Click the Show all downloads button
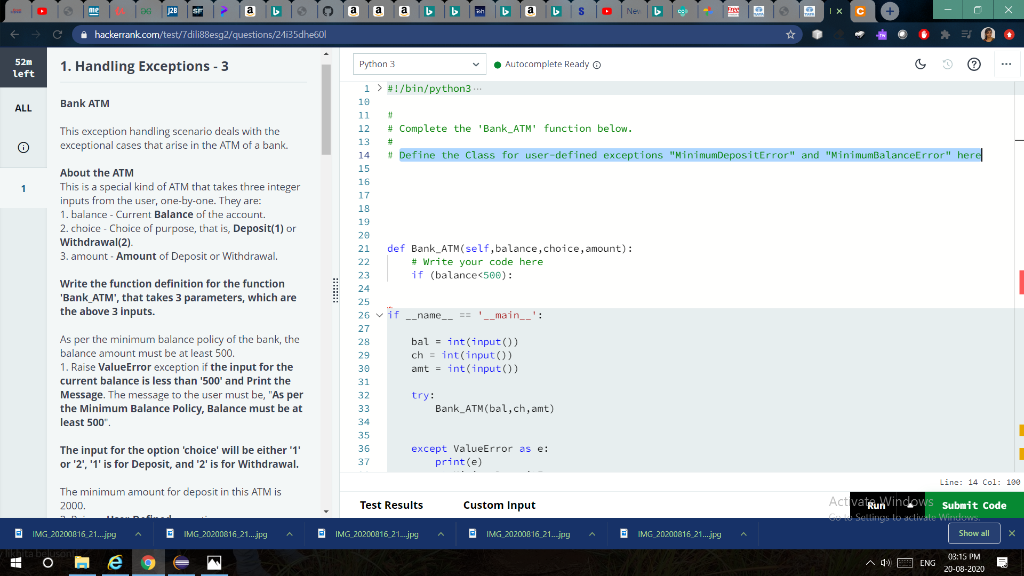Image resolution: width=1024 pixels, height=576 pixels. (973, 534)
